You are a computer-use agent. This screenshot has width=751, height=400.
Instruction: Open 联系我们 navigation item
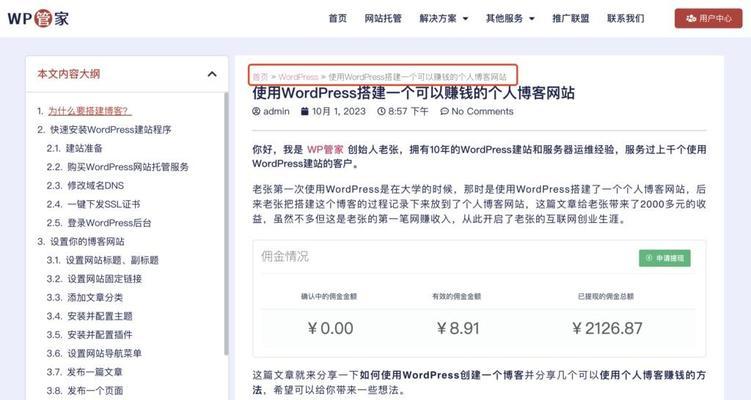[626, 18]
